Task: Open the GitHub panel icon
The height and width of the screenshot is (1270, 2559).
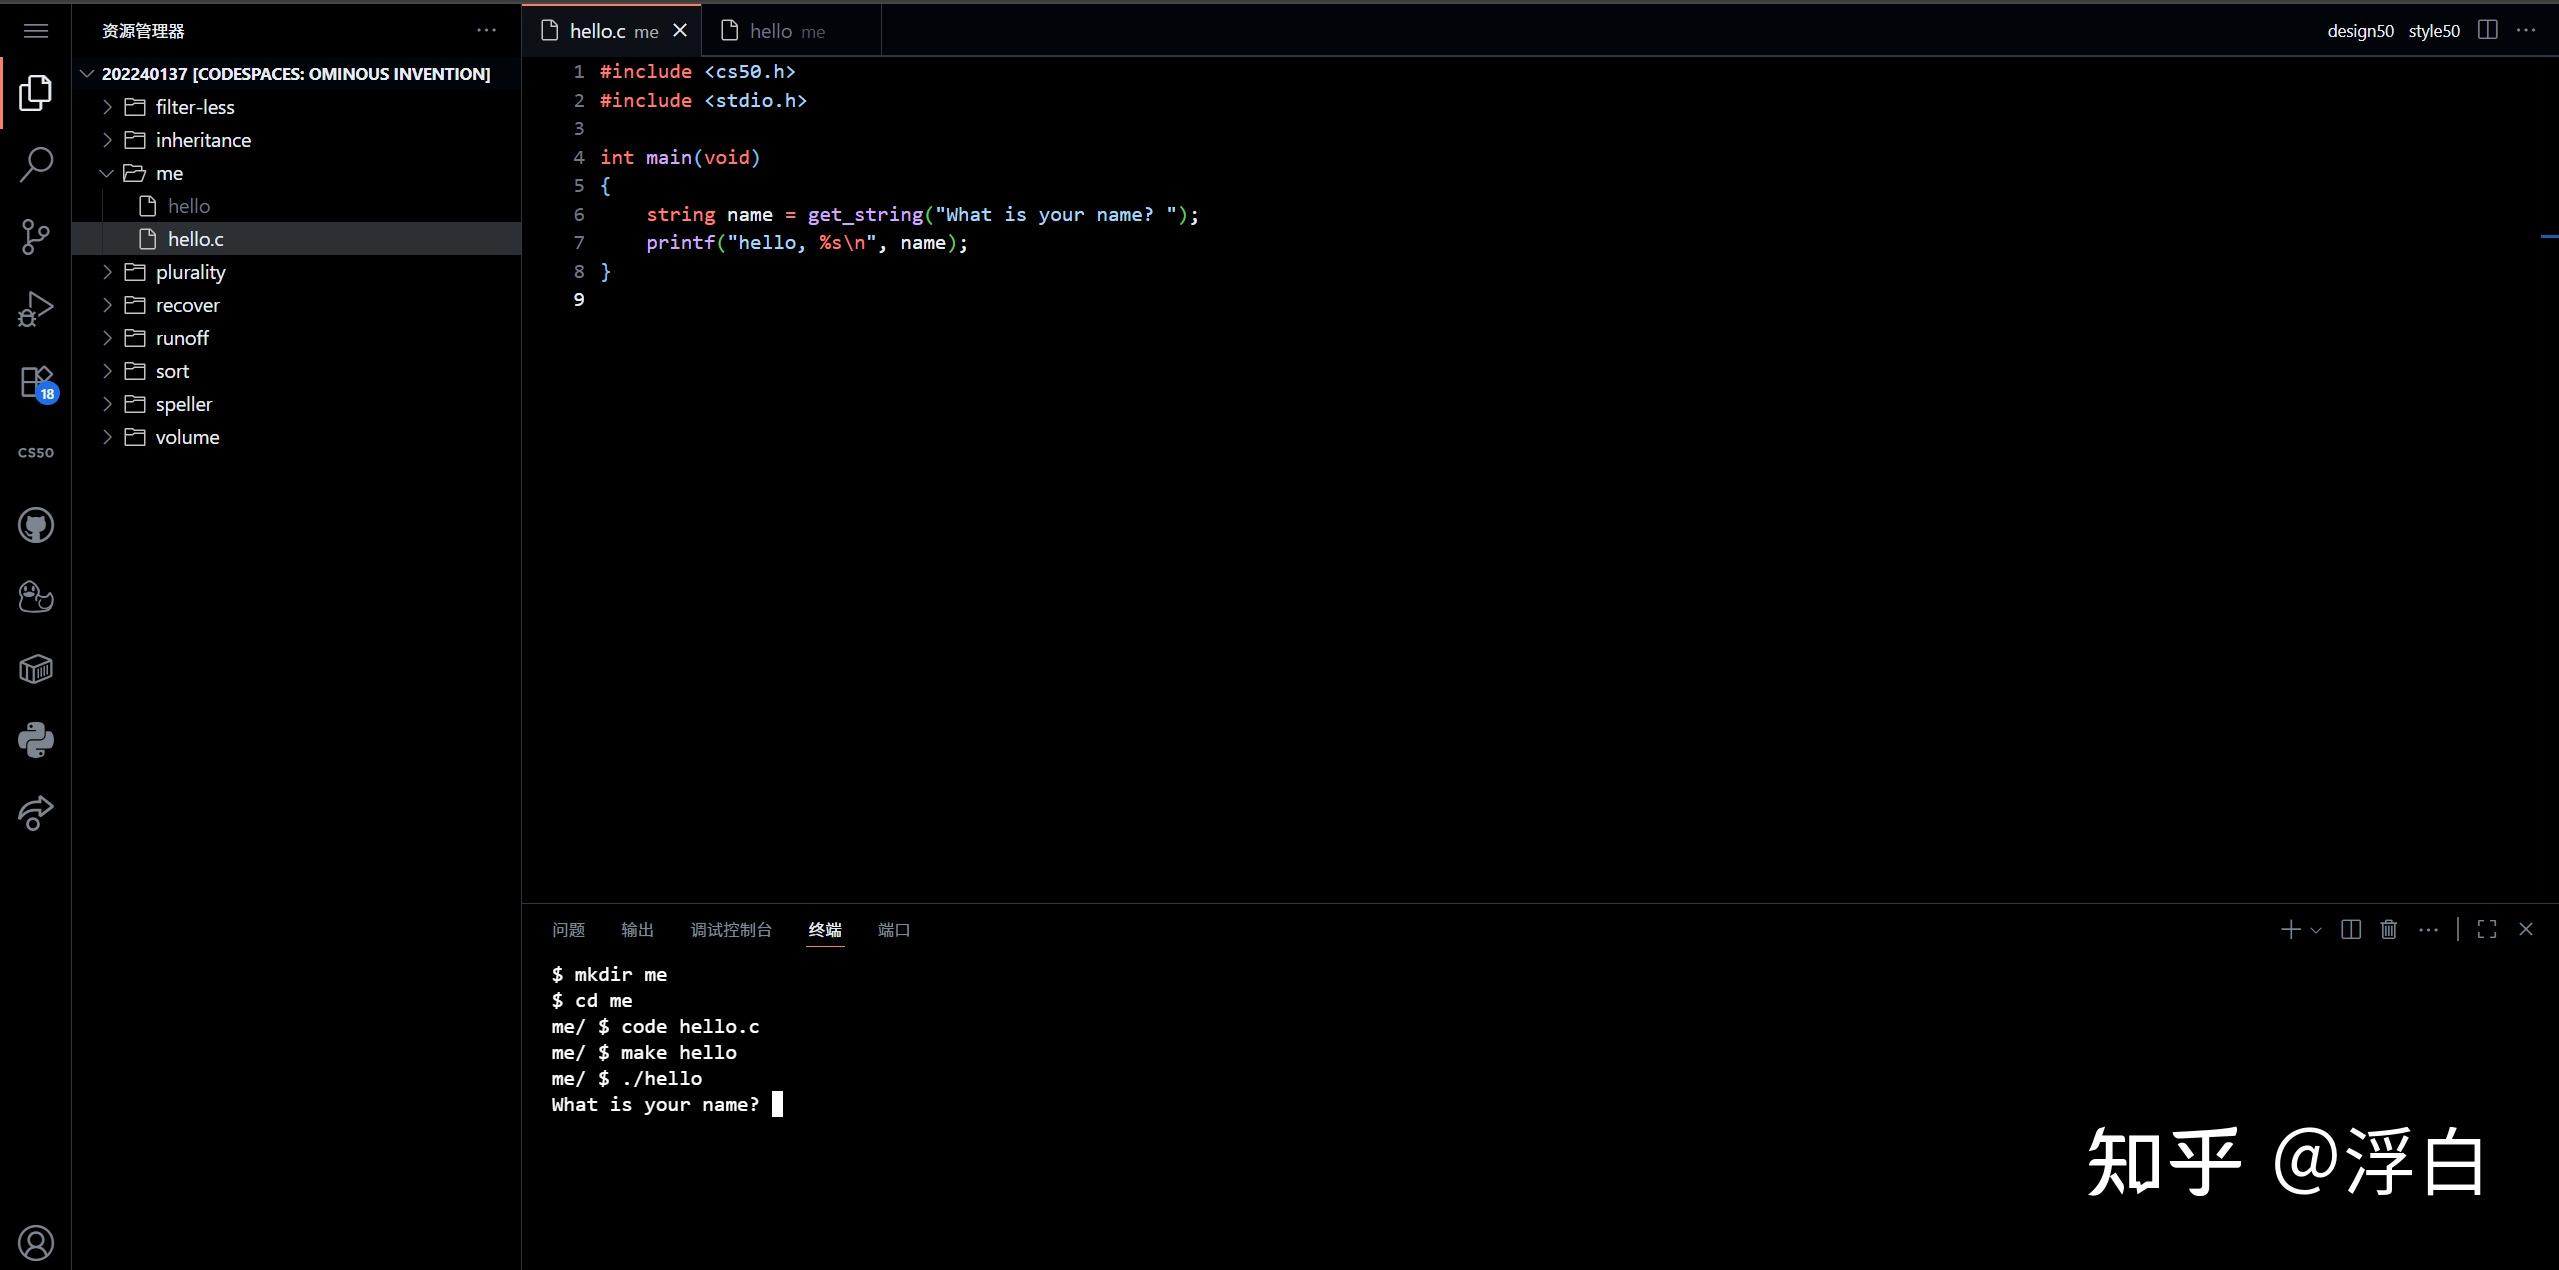Action: (x=36, y=525)
